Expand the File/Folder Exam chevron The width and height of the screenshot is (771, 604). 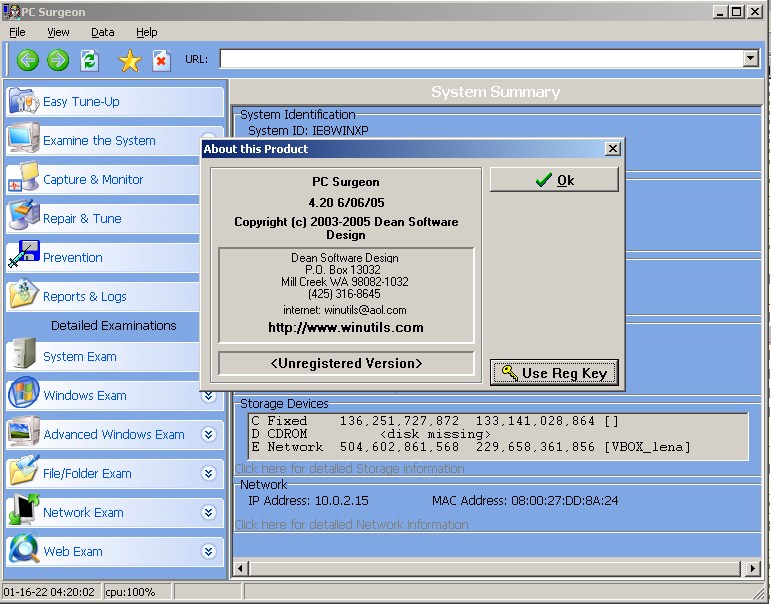(x=209, y=473)
